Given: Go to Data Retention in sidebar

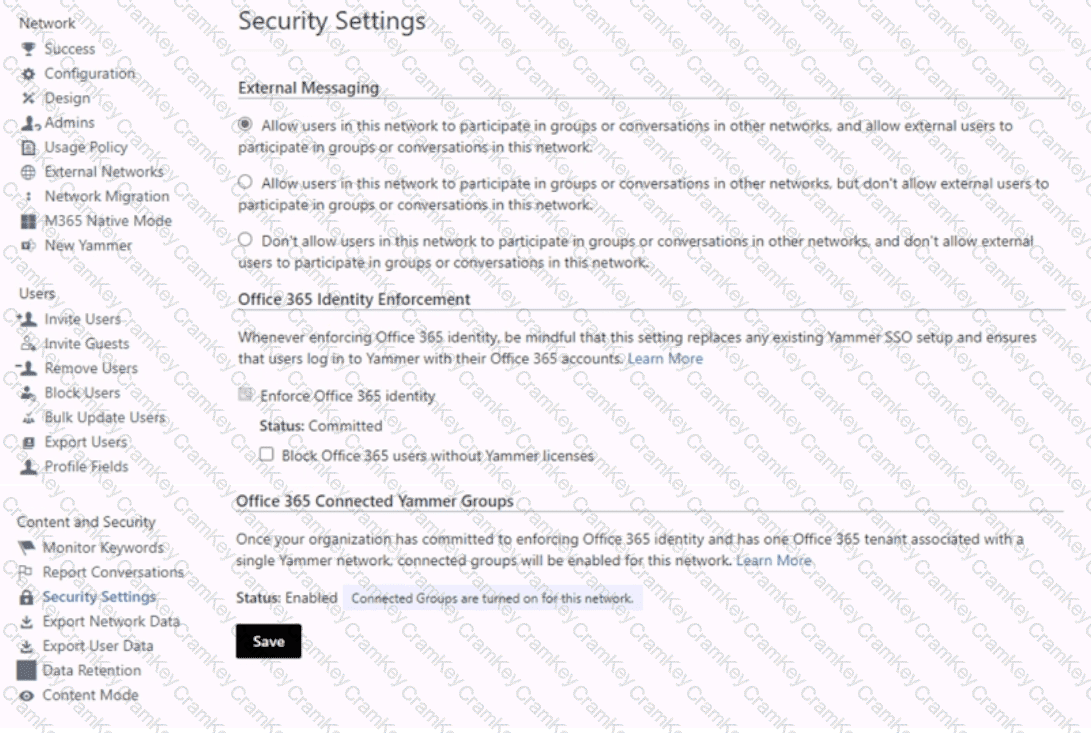Looking at the screenshot, I should click(91, 670).
